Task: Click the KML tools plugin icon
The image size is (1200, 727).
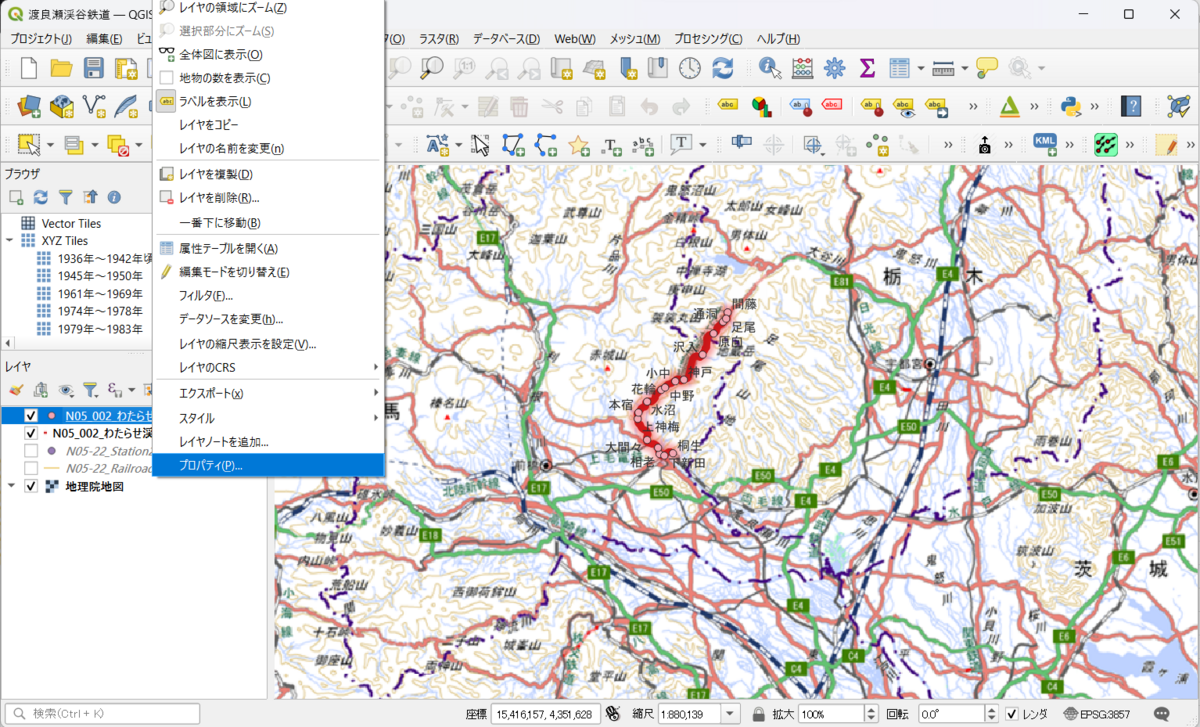Action: pyautogui.click(x=1046, y=143)
